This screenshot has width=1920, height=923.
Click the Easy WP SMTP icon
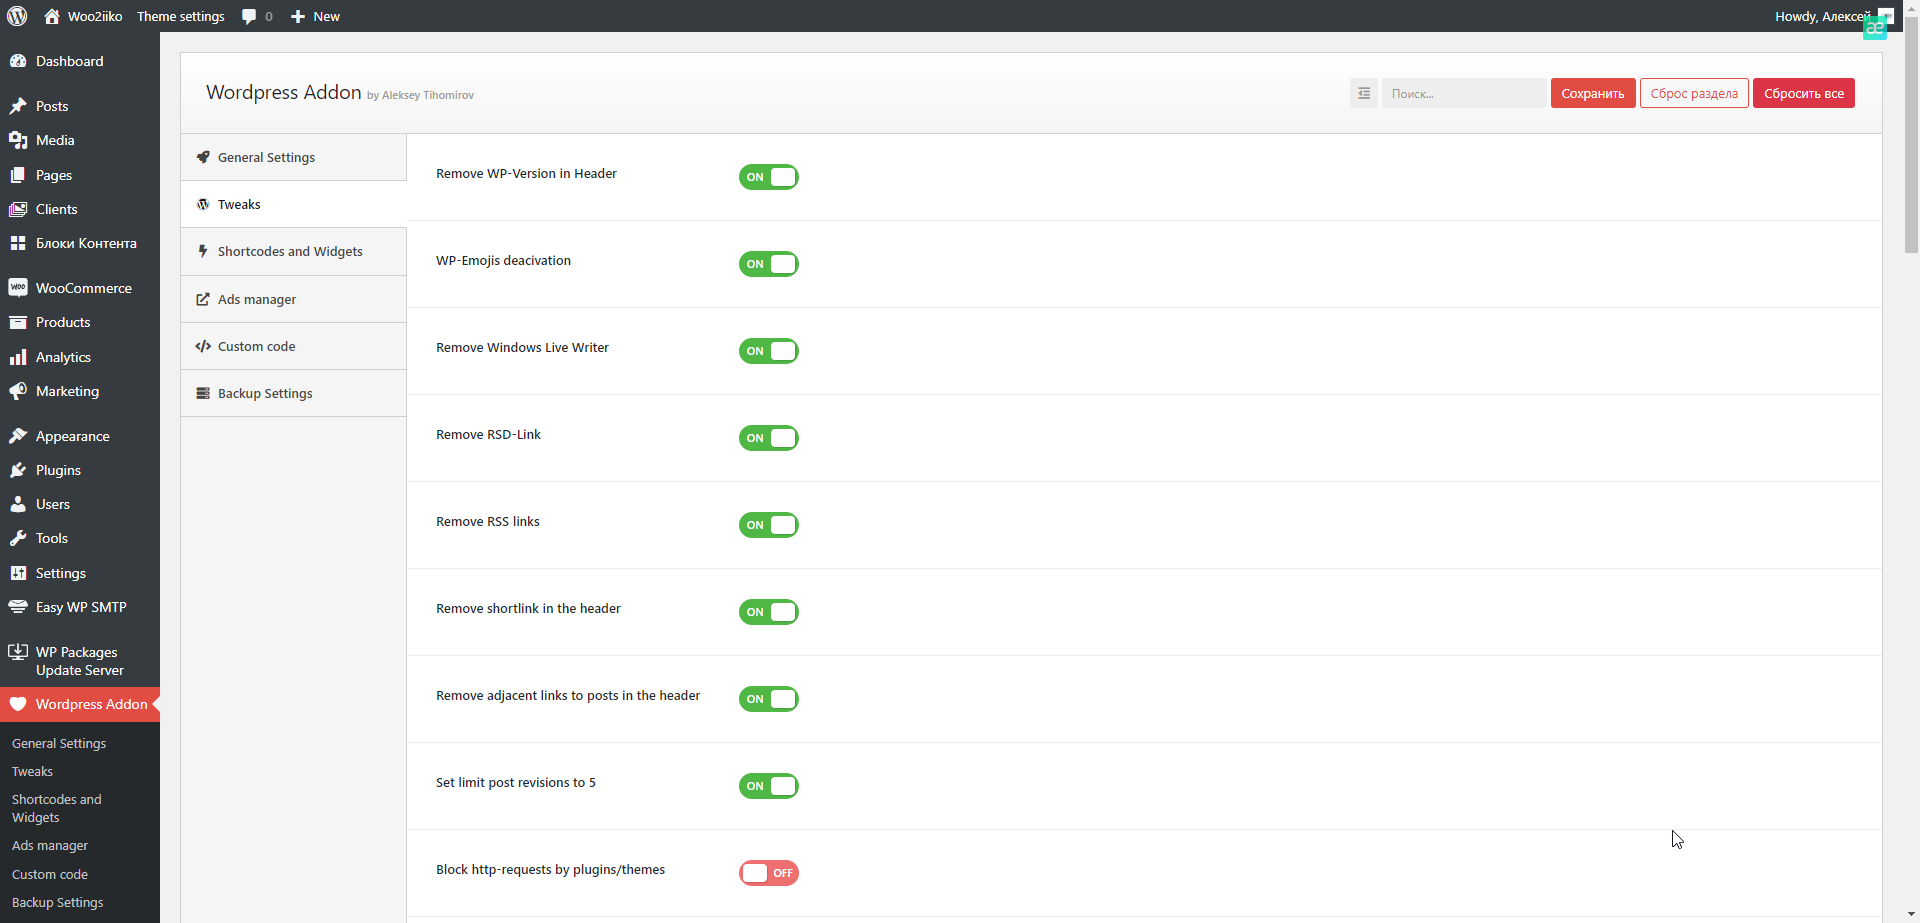pos(18,607)
